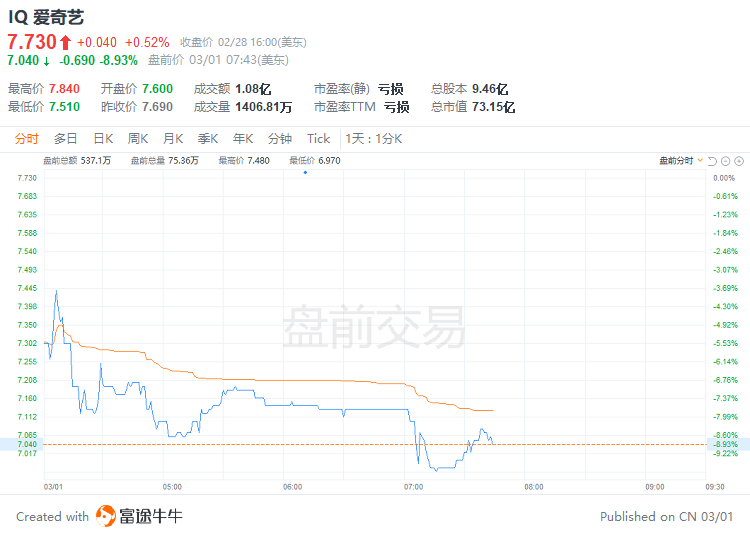Click the zoom in plus icon
The image size is (750, 537).
pos(739,161)
